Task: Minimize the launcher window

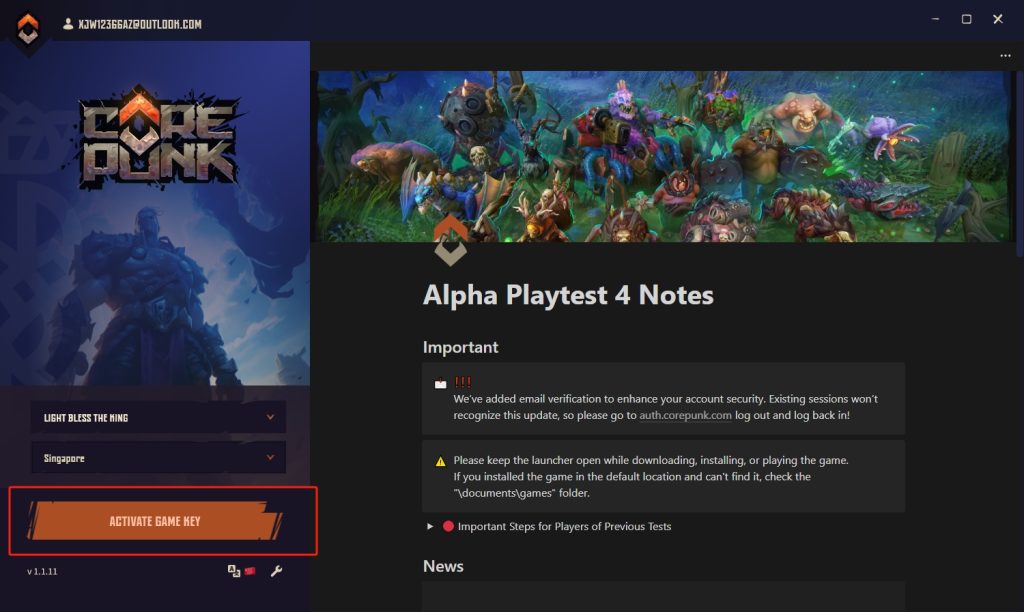Action: tap(935, 19)
